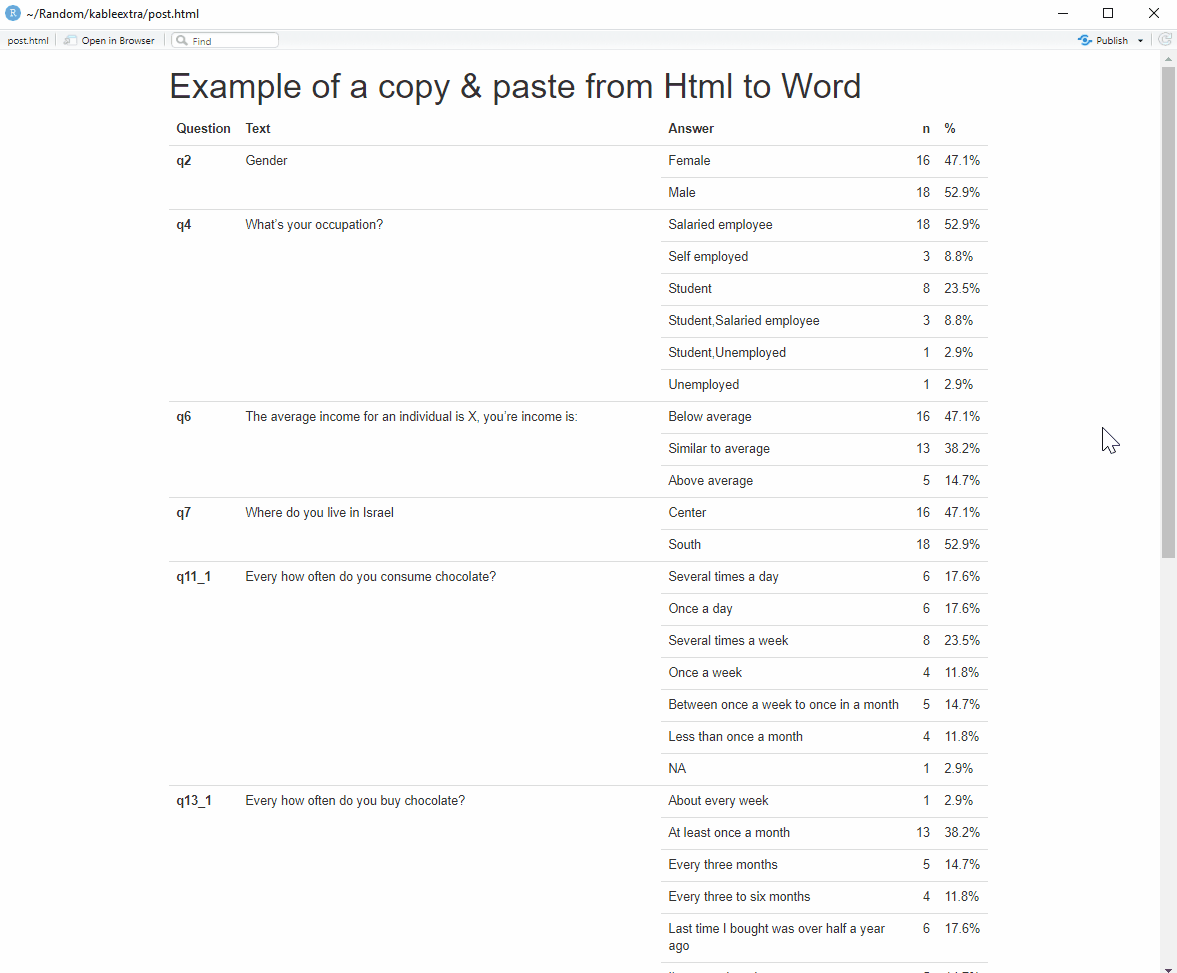Minimize the viewer window
Screen dimensions: 1177x973
[1063, 13]
